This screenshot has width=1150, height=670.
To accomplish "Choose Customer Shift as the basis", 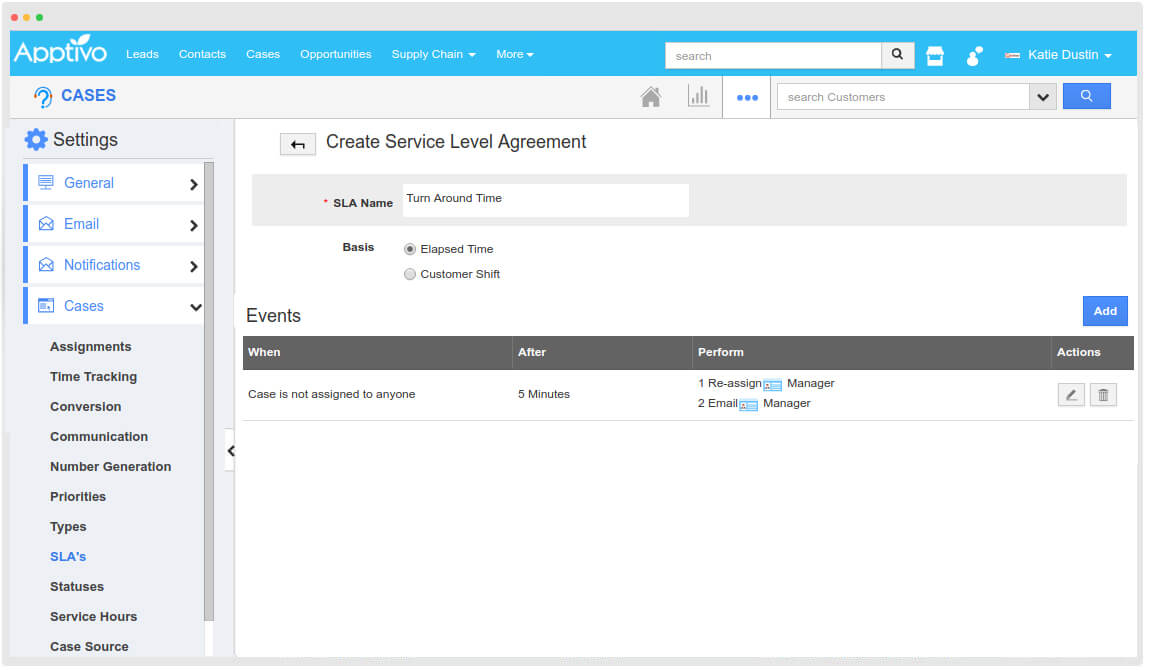I will (410, 273).
